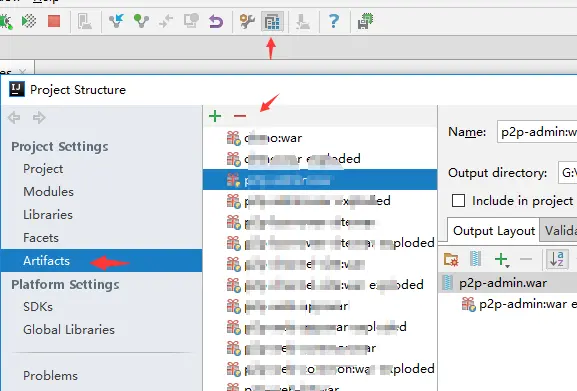Select the demo:war exploded artifact
Image resolution: width=577 pixels, height=391 pixels.
[x=294, y=159]
